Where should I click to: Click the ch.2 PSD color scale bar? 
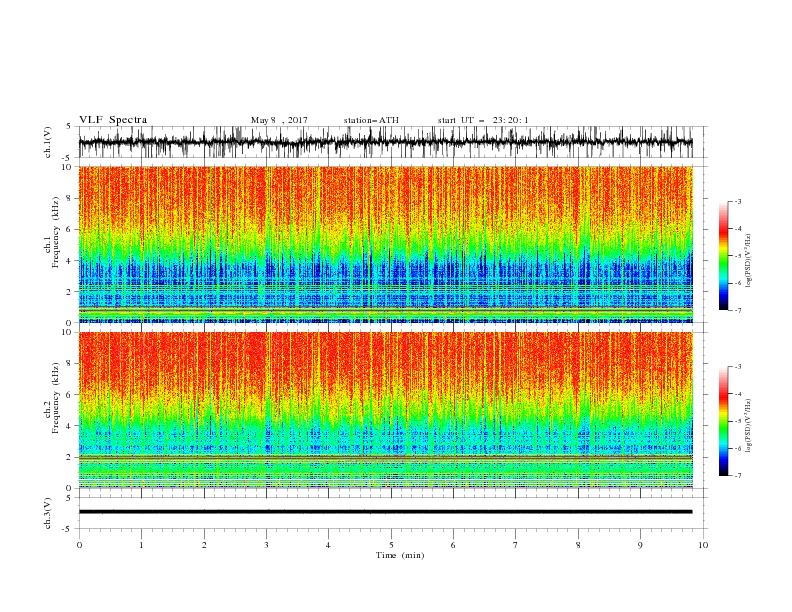click(724, 421)
